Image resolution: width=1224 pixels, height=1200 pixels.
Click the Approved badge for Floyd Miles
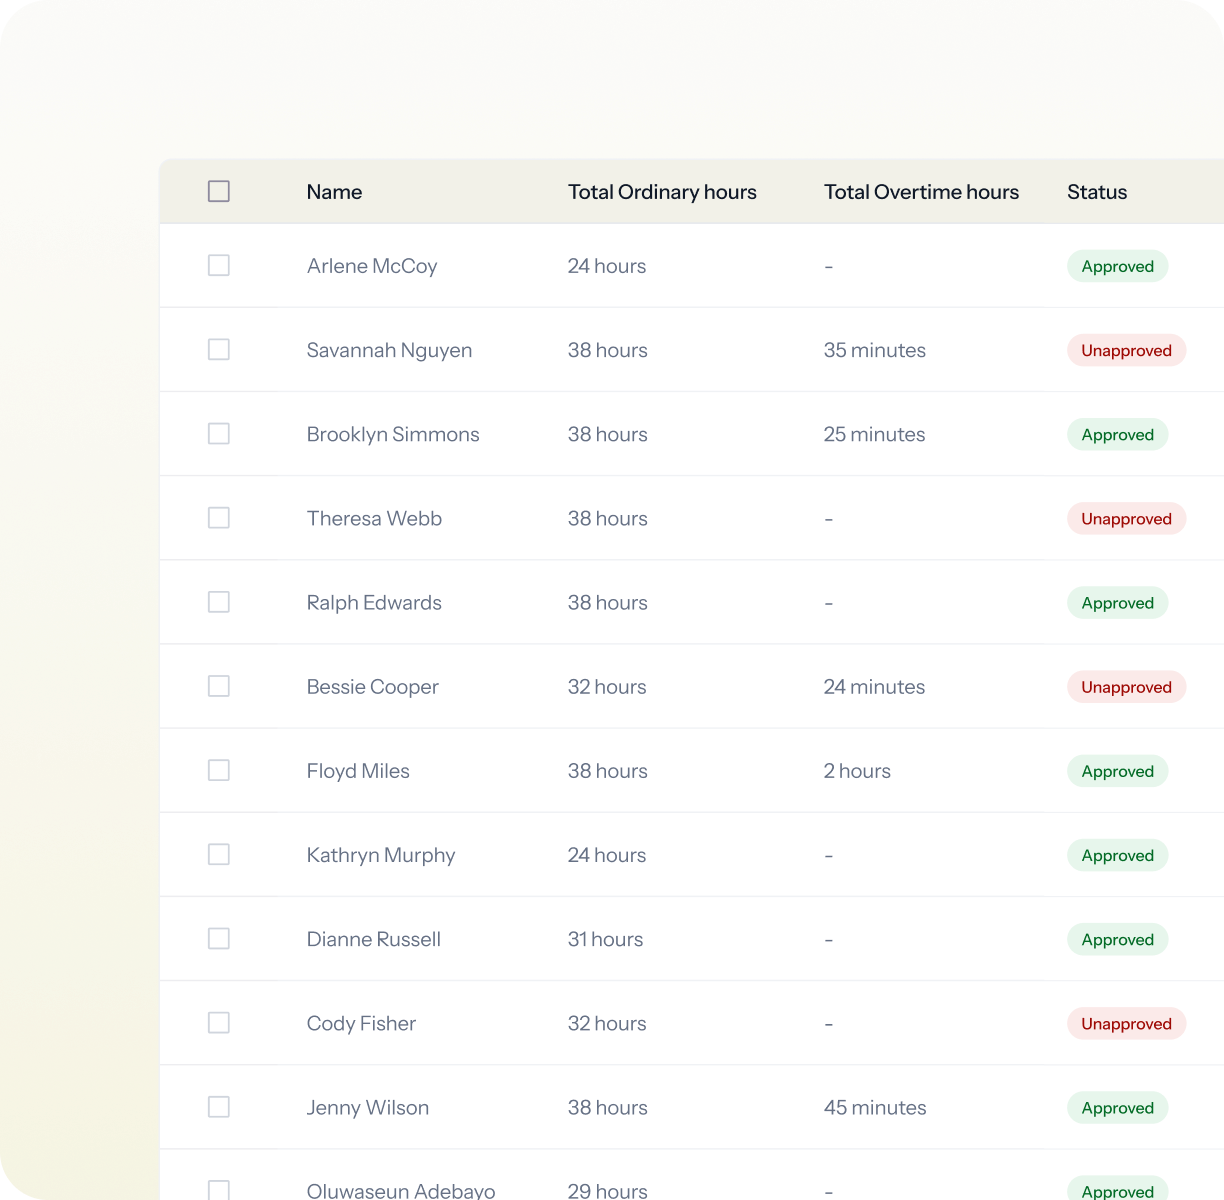tap(1118, 771)
